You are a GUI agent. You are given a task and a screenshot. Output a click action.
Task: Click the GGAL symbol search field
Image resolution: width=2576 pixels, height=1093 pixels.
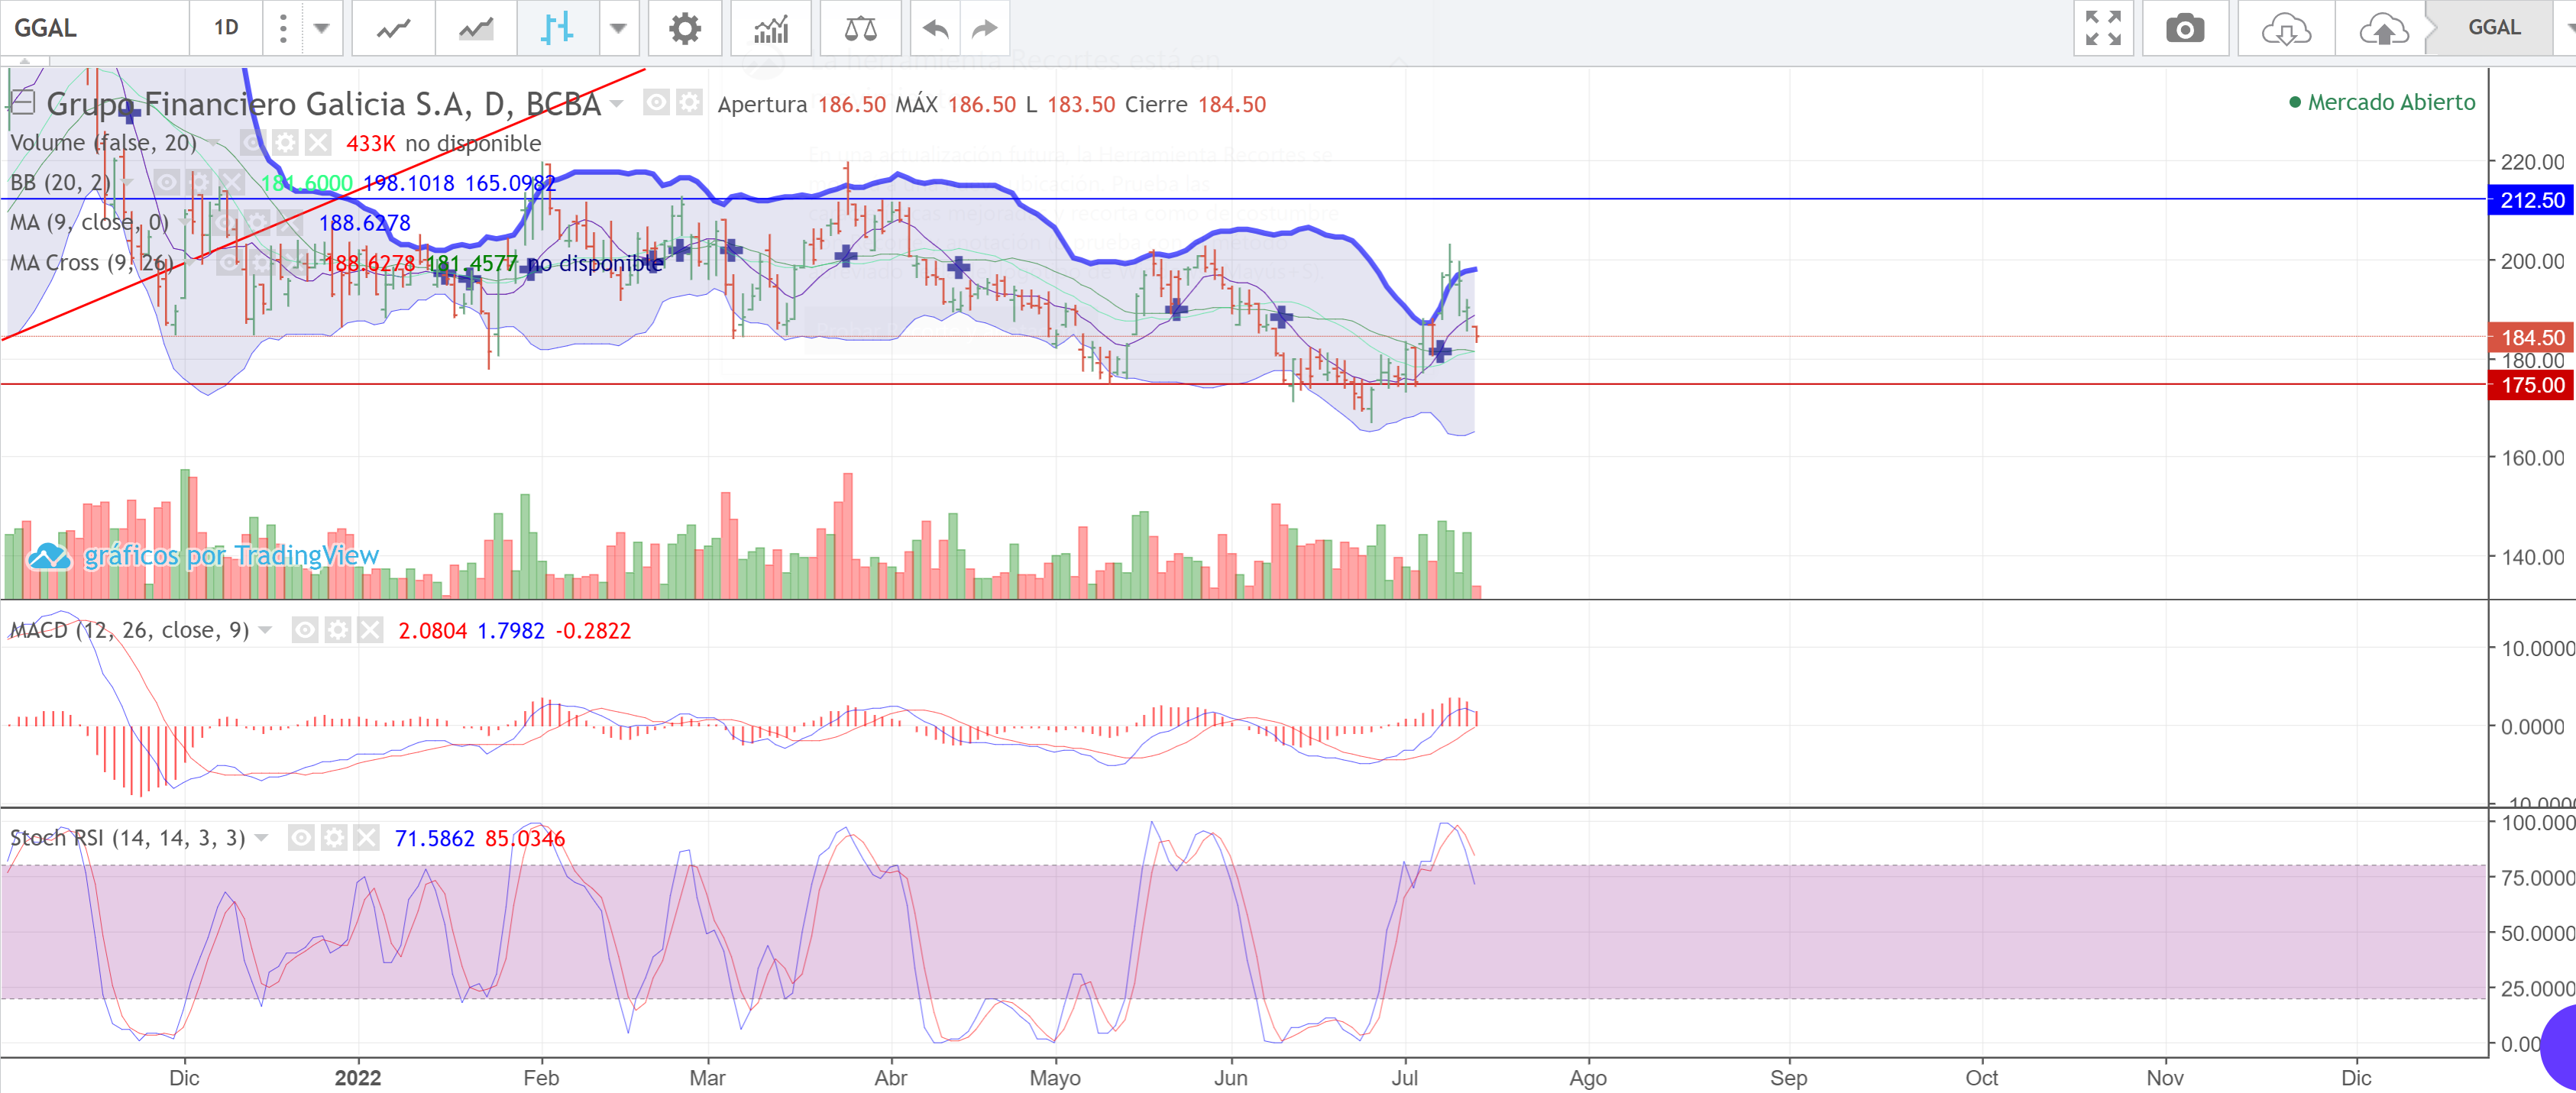click(95, 28)
